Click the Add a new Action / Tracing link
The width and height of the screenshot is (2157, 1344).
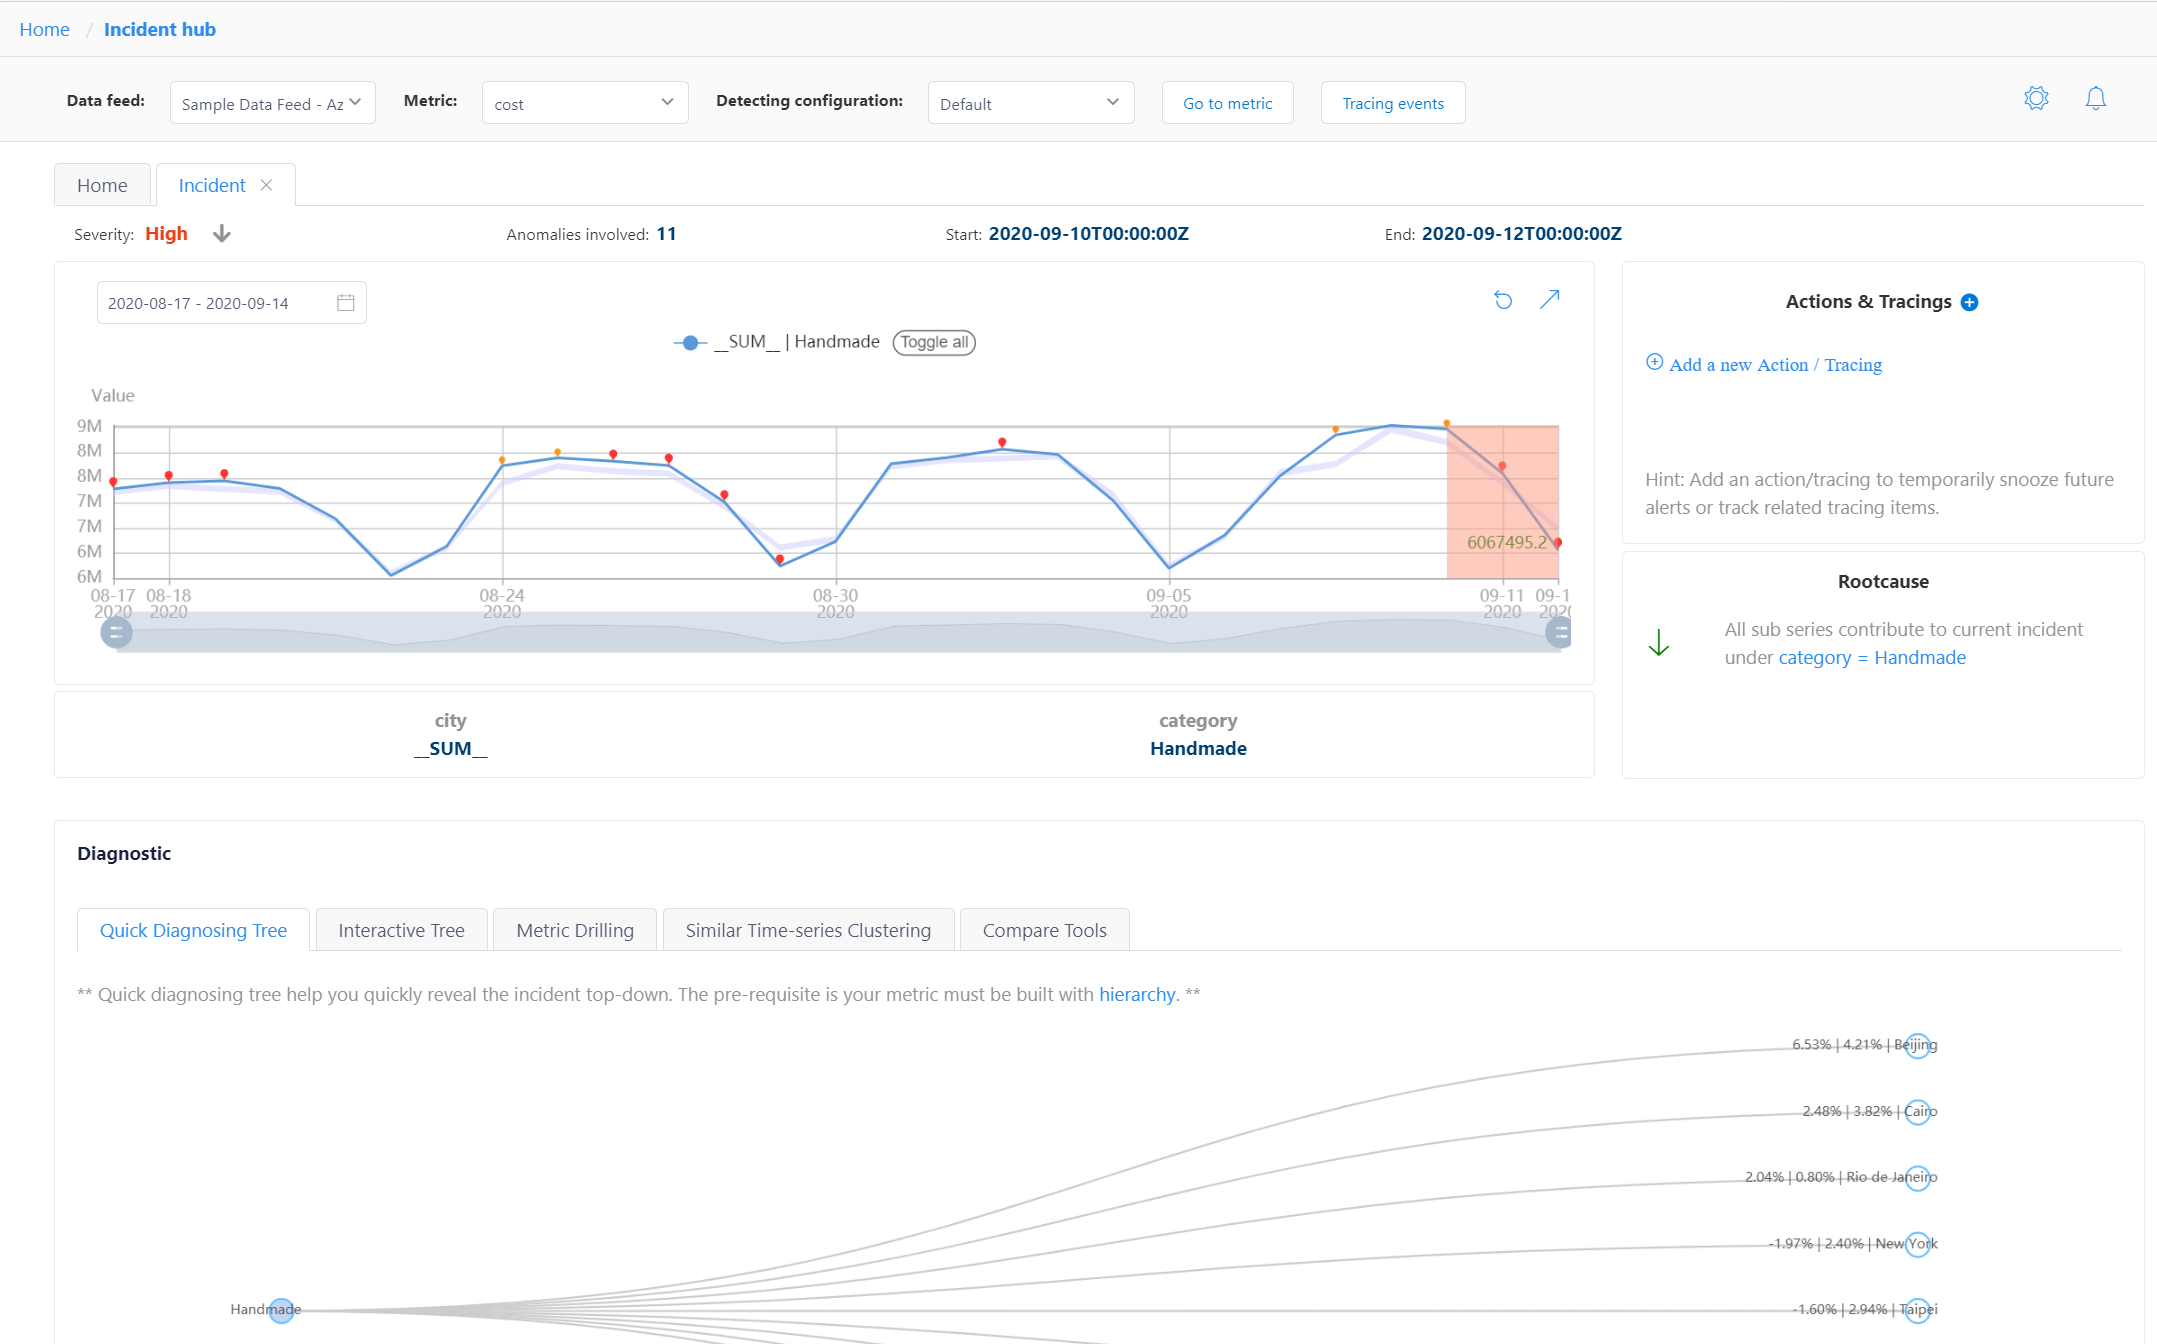pos(1774,365)
